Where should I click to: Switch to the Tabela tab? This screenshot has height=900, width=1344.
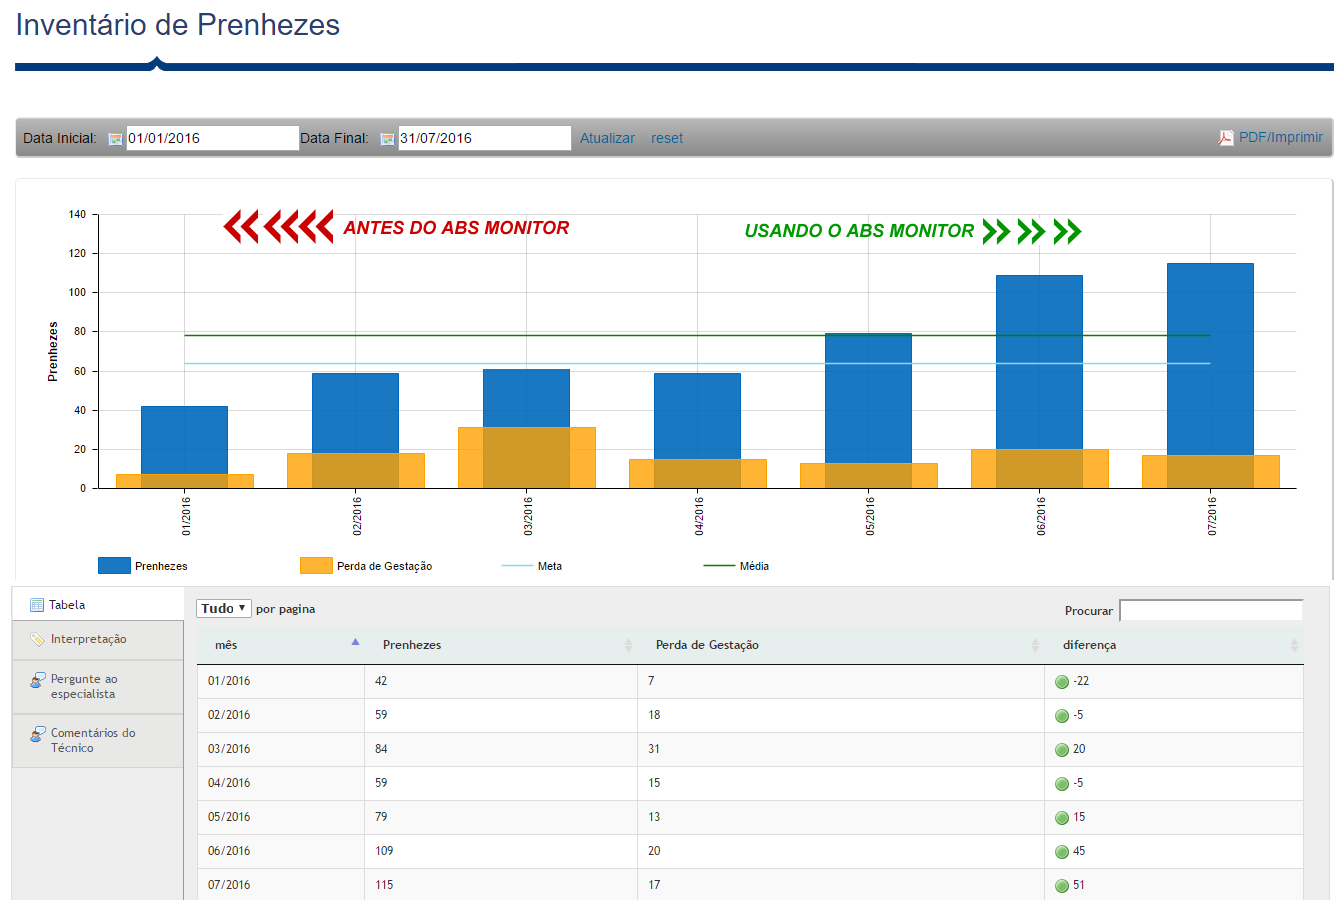click(98, 604)
